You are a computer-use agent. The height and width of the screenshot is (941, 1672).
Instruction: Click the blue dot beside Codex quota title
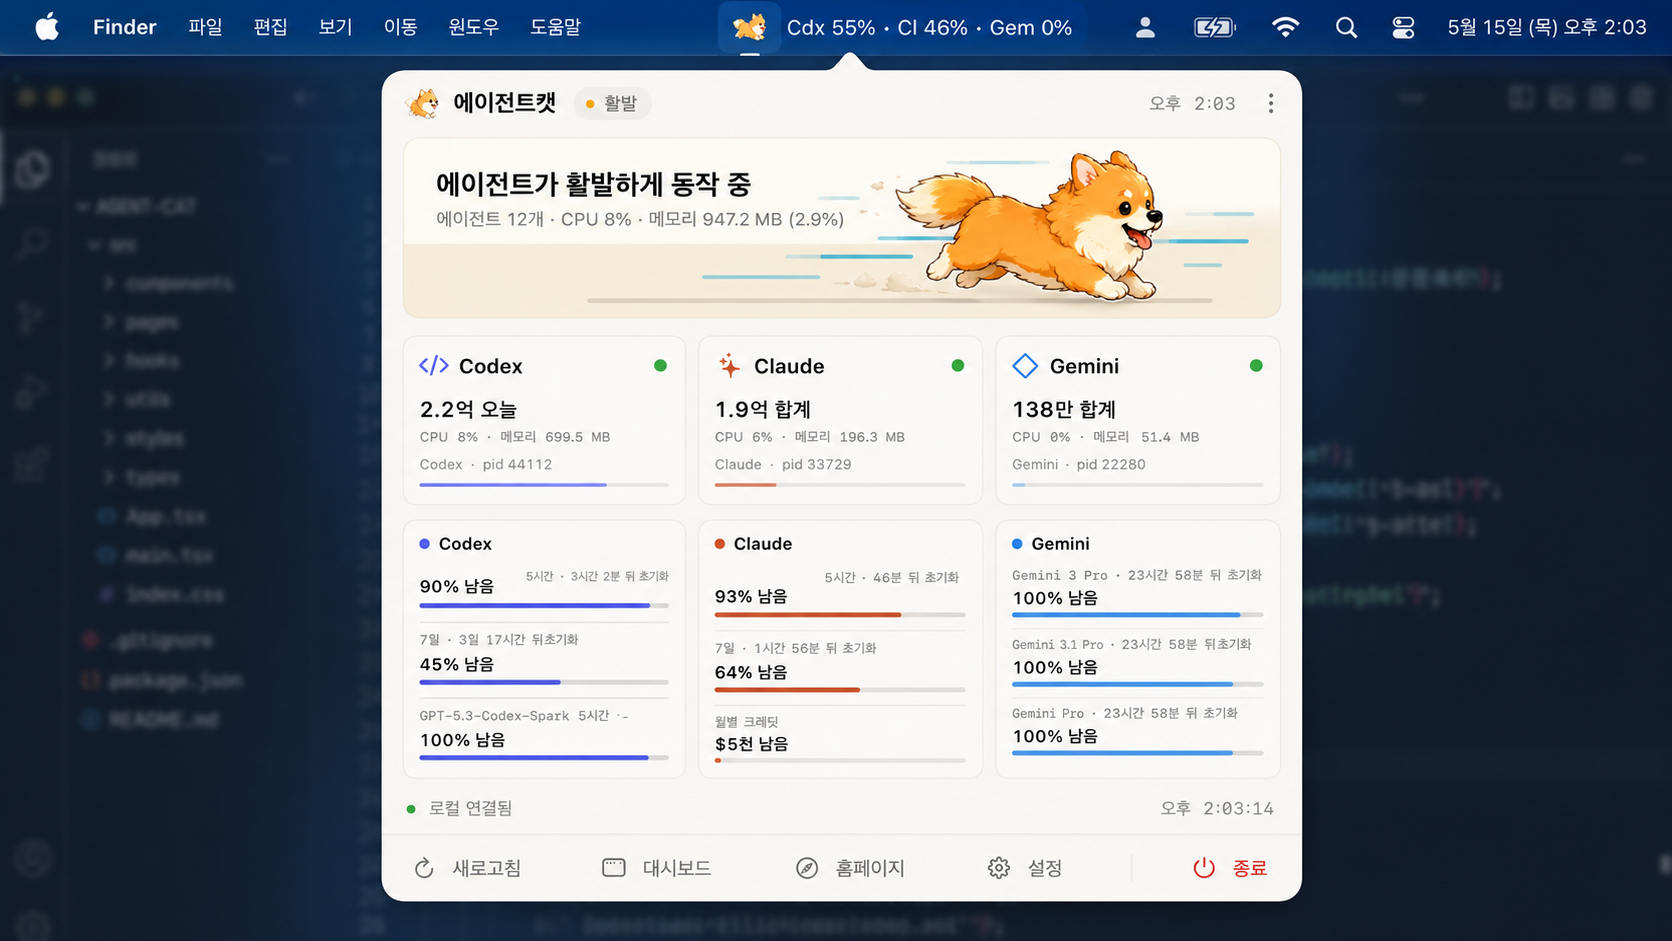tap(424, 544)
